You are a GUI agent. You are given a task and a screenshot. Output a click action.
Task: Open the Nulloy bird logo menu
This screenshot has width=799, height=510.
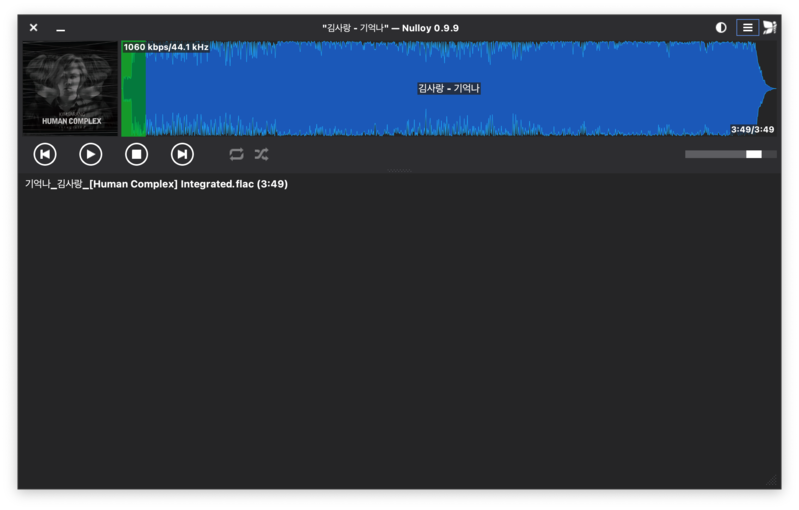pos(769,28)
